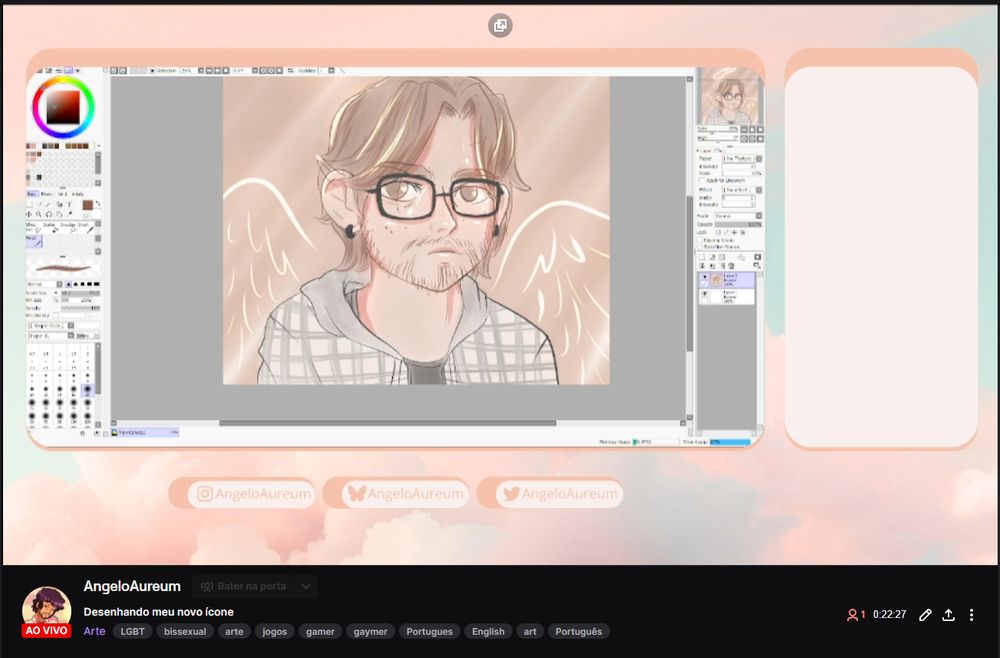Open the three-dot more options menu
This screenshot has height=658, width=1000.
tap(971, 615)
